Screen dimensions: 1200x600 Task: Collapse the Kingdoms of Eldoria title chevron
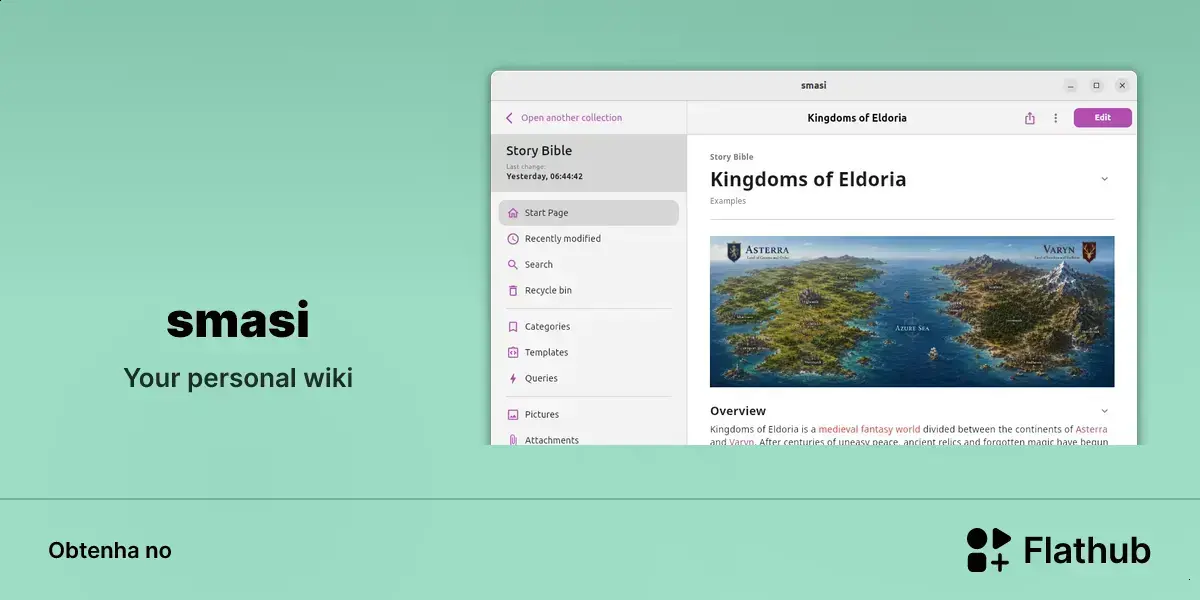pyautogui.click(x=1105, y=179)
